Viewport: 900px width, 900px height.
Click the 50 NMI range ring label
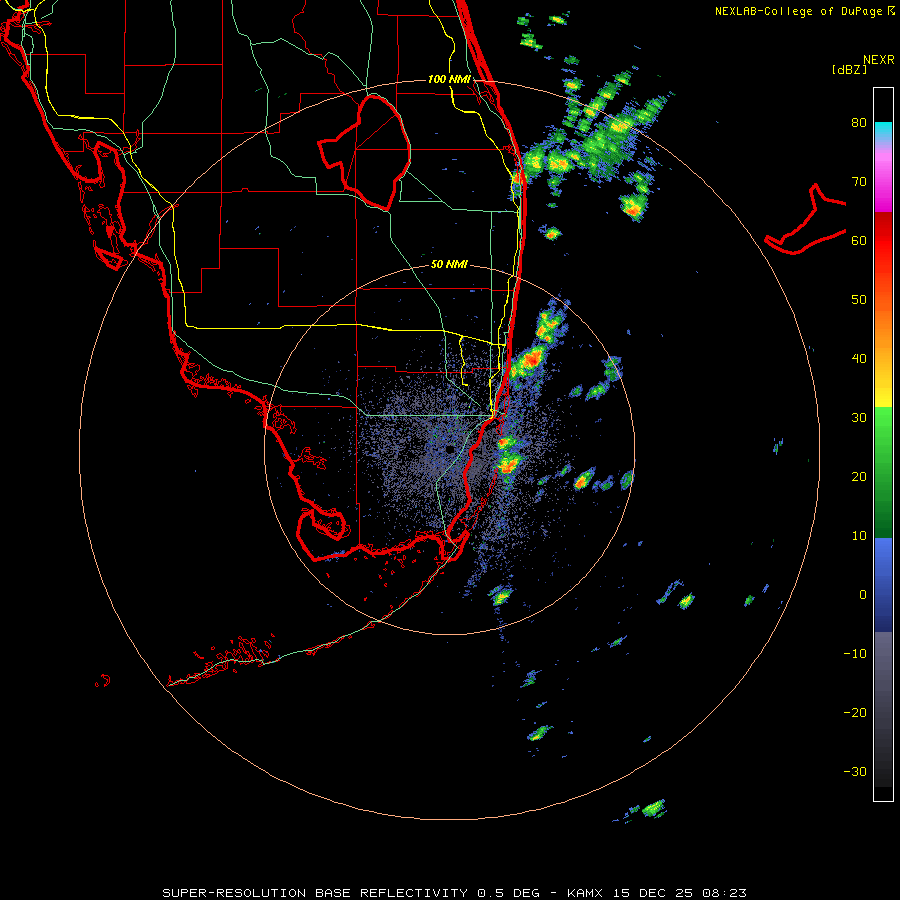point(449,265)
